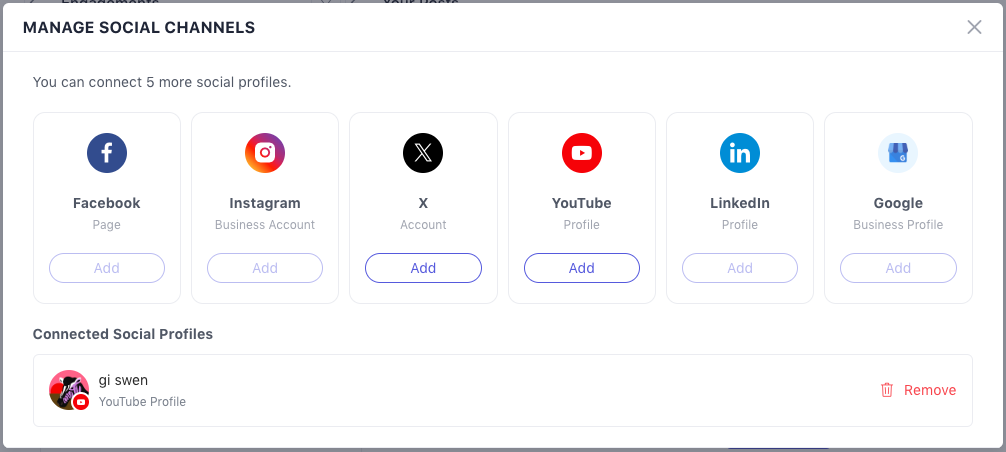Click the X account logo icon
The height and width of the screenshot is (452, 1006).
(x=423, y=153)
